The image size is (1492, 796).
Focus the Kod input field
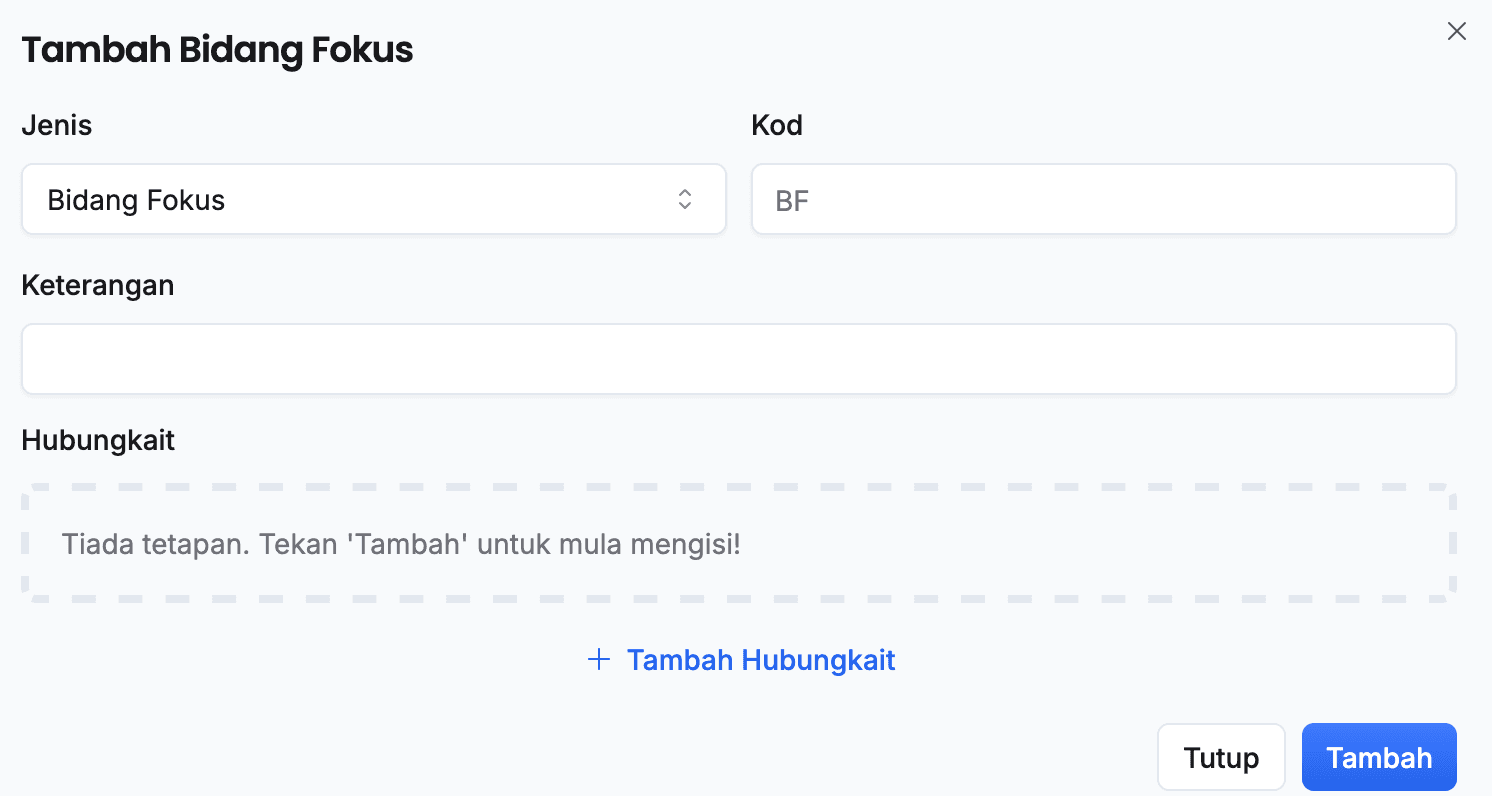coord(1103,199)
